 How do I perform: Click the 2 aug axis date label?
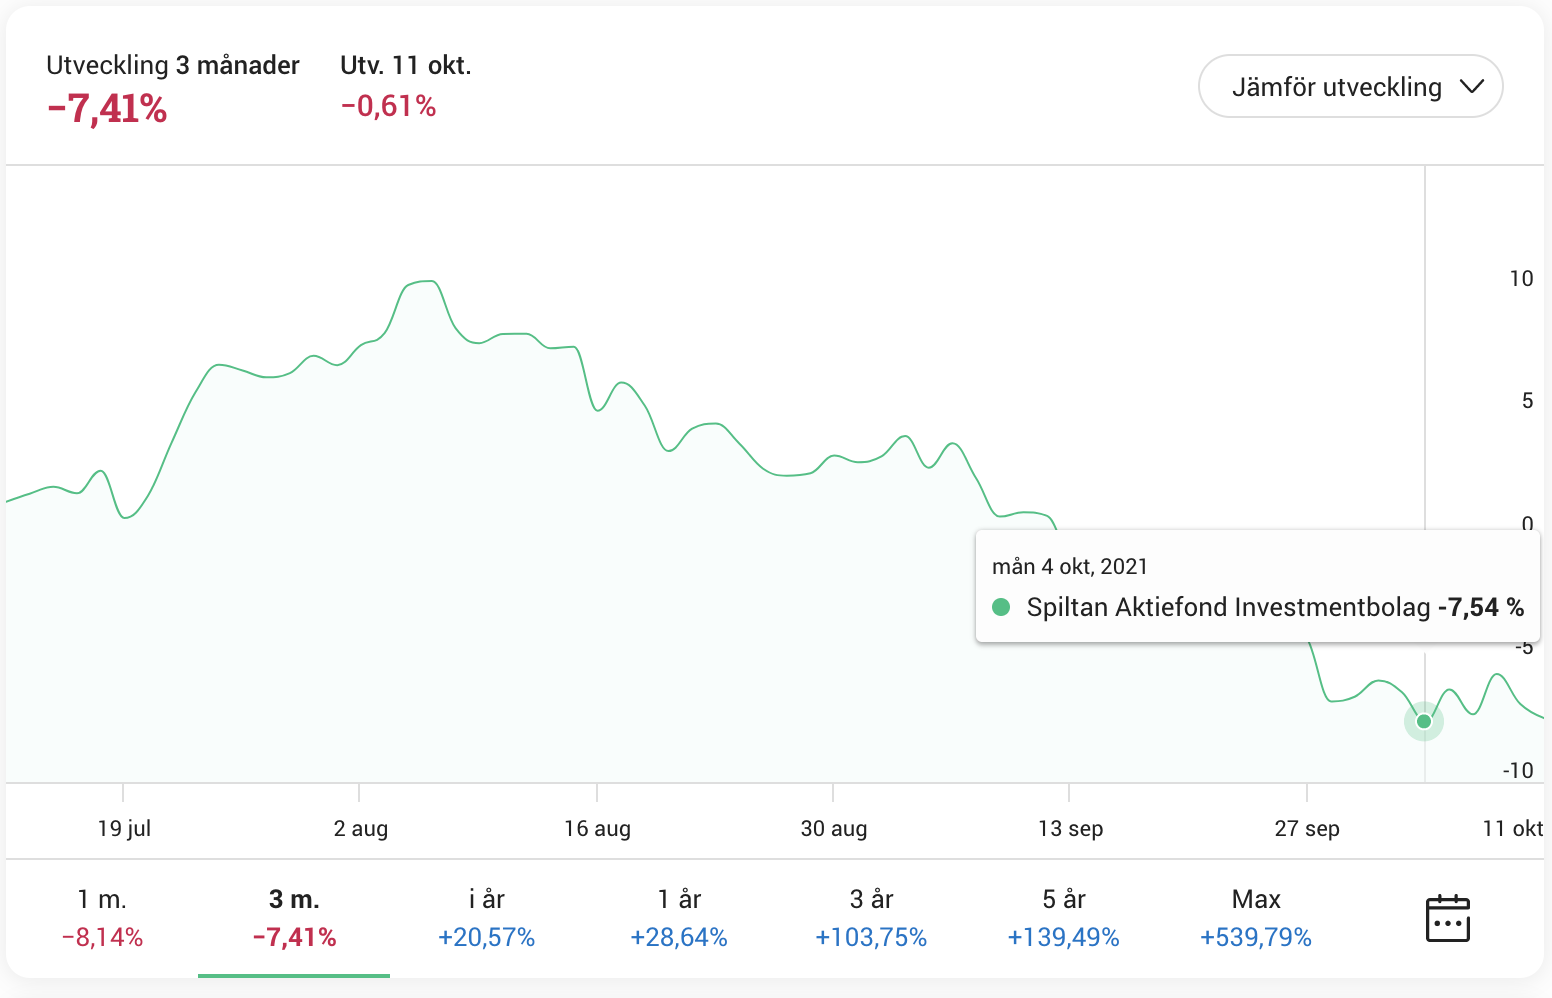(360, 828)
